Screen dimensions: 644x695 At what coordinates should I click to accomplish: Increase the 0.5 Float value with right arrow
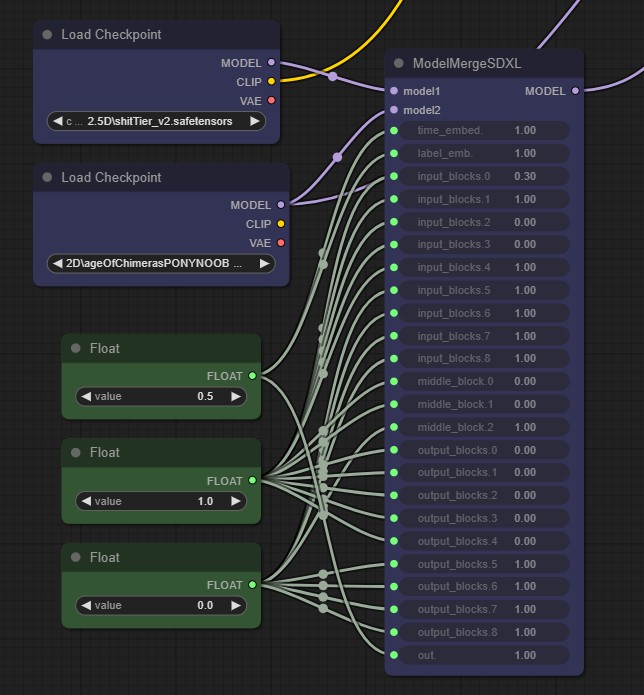click(x=236, y=396)
